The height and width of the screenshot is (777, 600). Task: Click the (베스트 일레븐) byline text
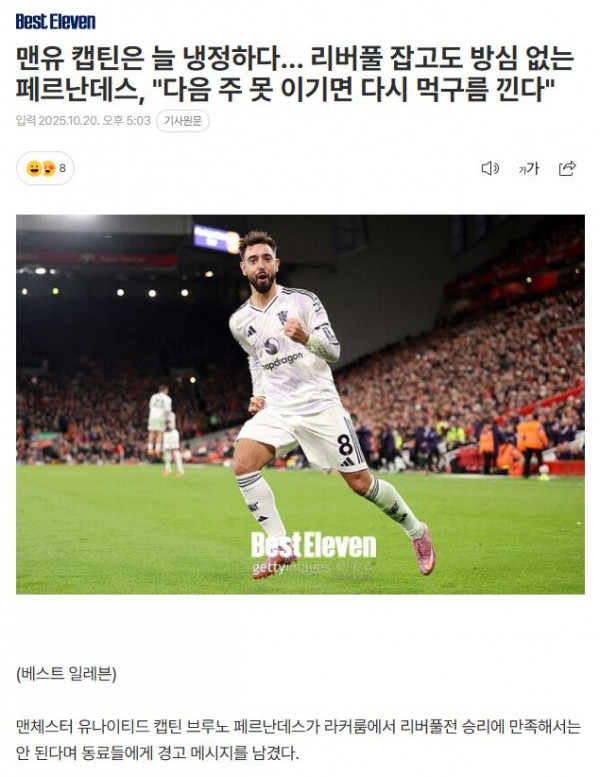[66, 674]
